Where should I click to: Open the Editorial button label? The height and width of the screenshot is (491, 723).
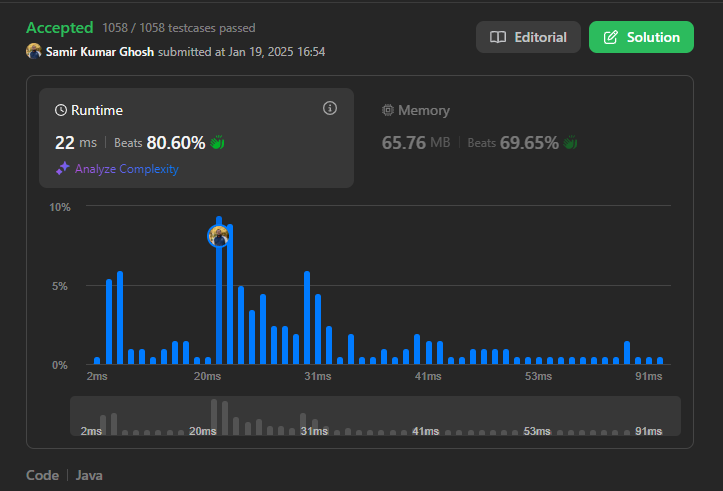tap(540, 38)
